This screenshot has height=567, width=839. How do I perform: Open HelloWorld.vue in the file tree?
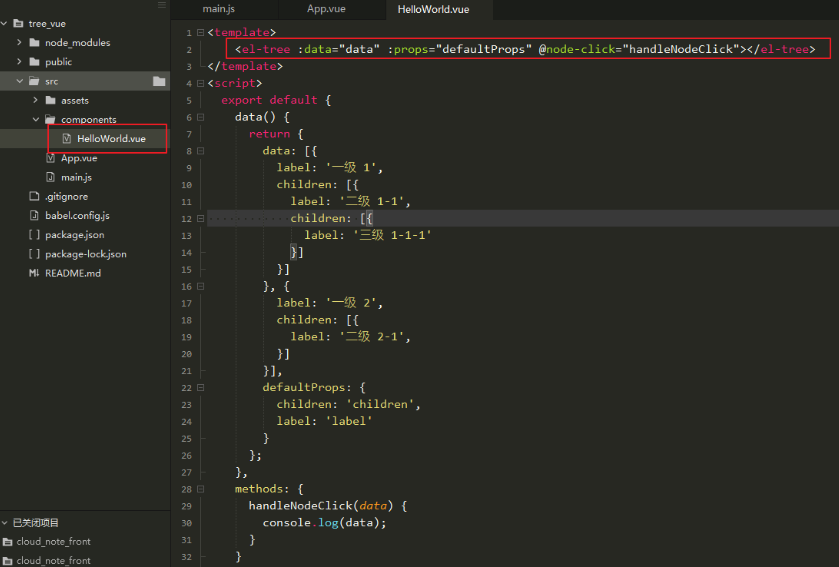coord(111,139)
